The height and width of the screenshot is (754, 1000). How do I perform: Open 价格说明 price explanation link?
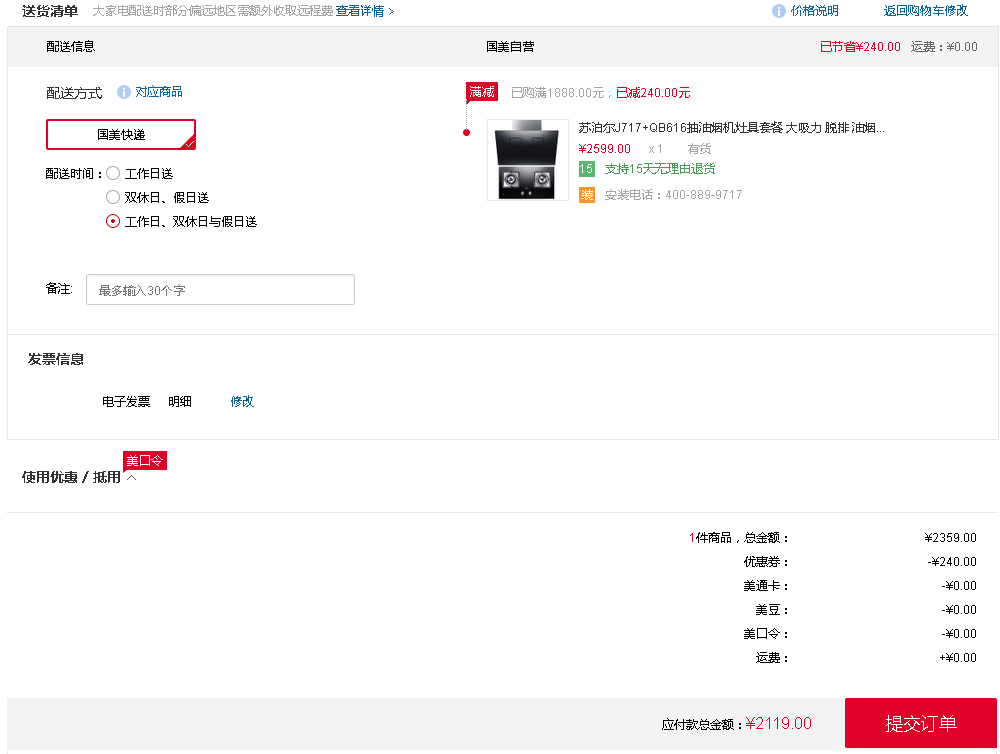pyautogui.click(x=814, y=11)
